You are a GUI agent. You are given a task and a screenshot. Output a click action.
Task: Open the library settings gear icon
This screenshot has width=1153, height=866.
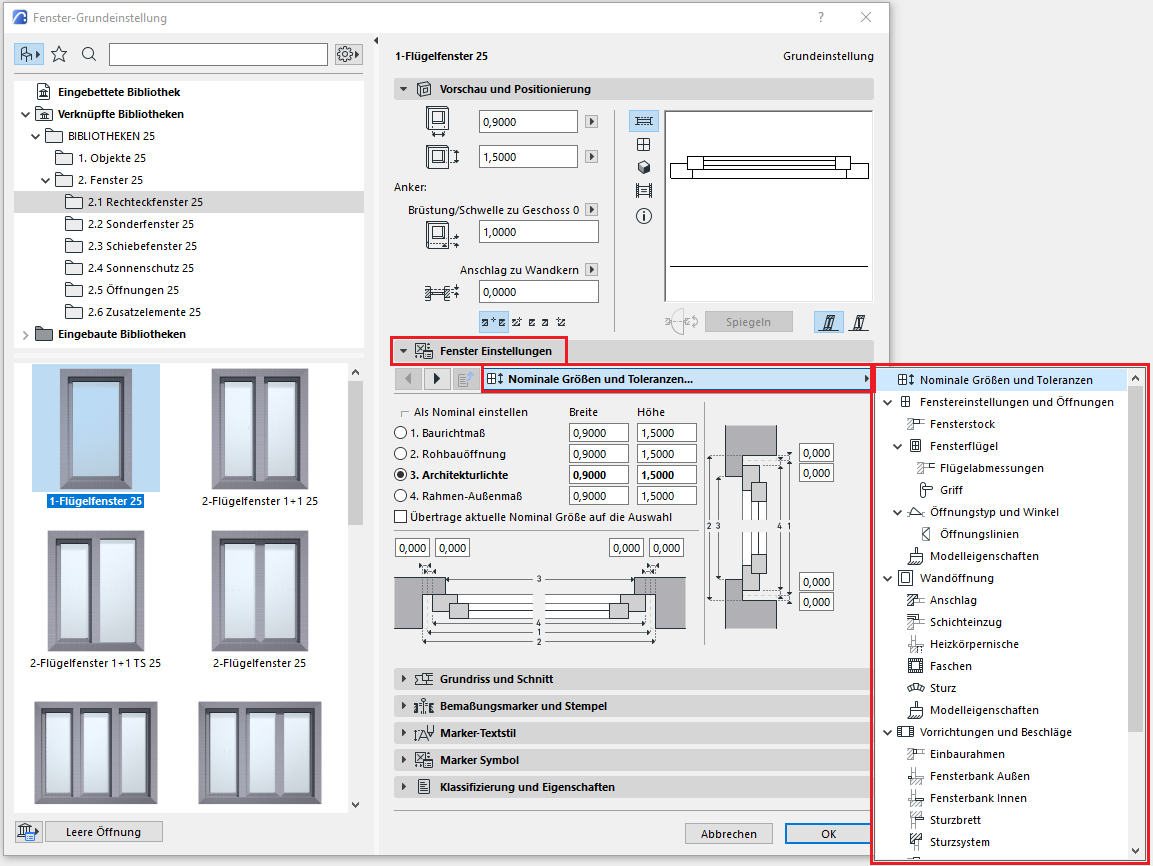(x=348, y=54)
